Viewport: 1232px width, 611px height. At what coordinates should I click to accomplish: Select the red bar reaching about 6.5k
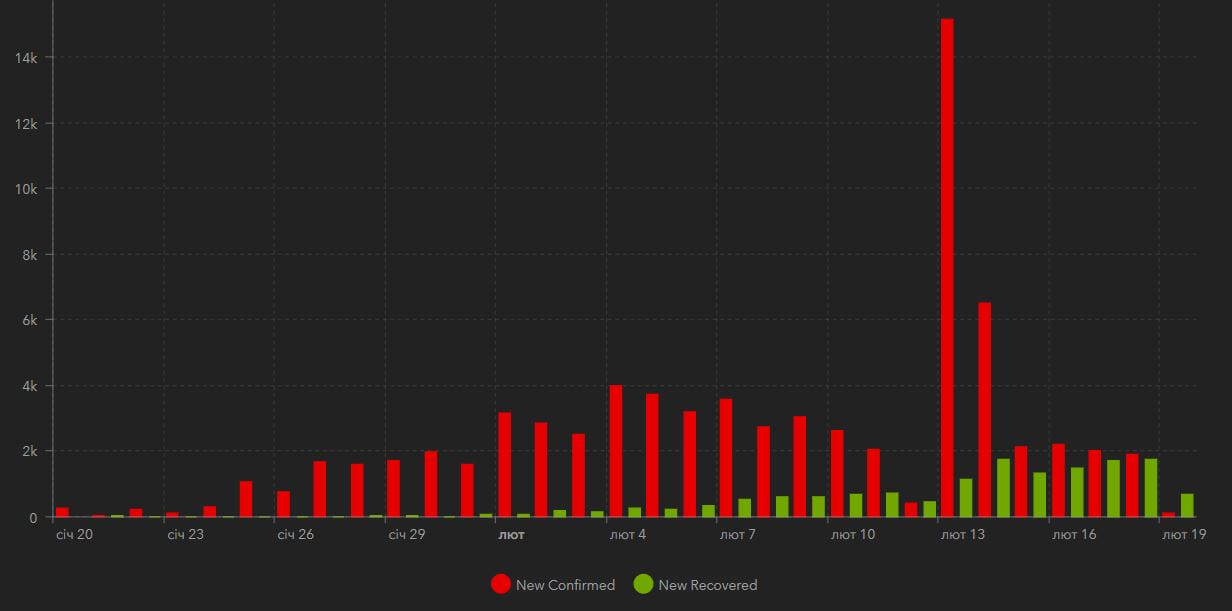point(984,409)
